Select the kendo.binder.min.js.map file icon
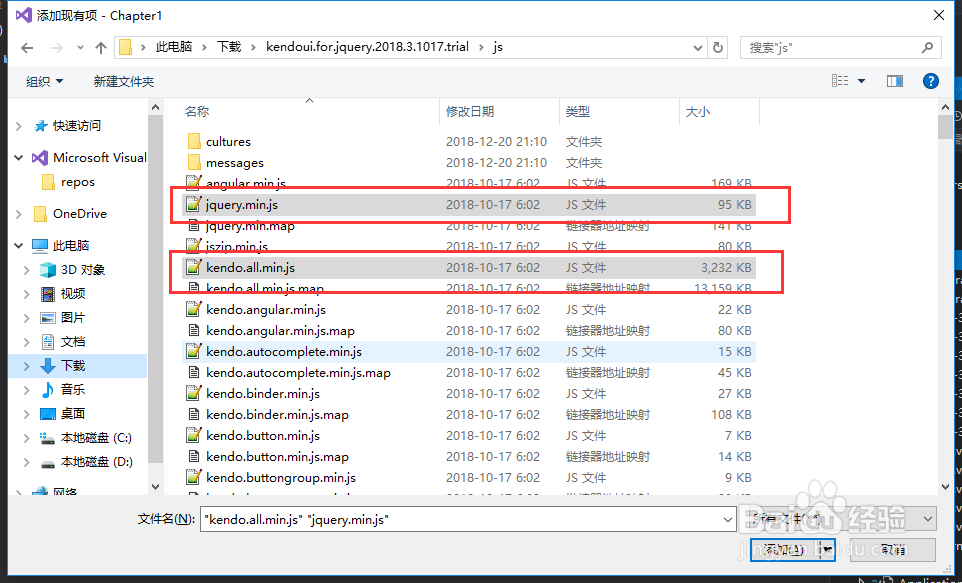The width and height of the screenshot is (962, 583). point(194,415)
